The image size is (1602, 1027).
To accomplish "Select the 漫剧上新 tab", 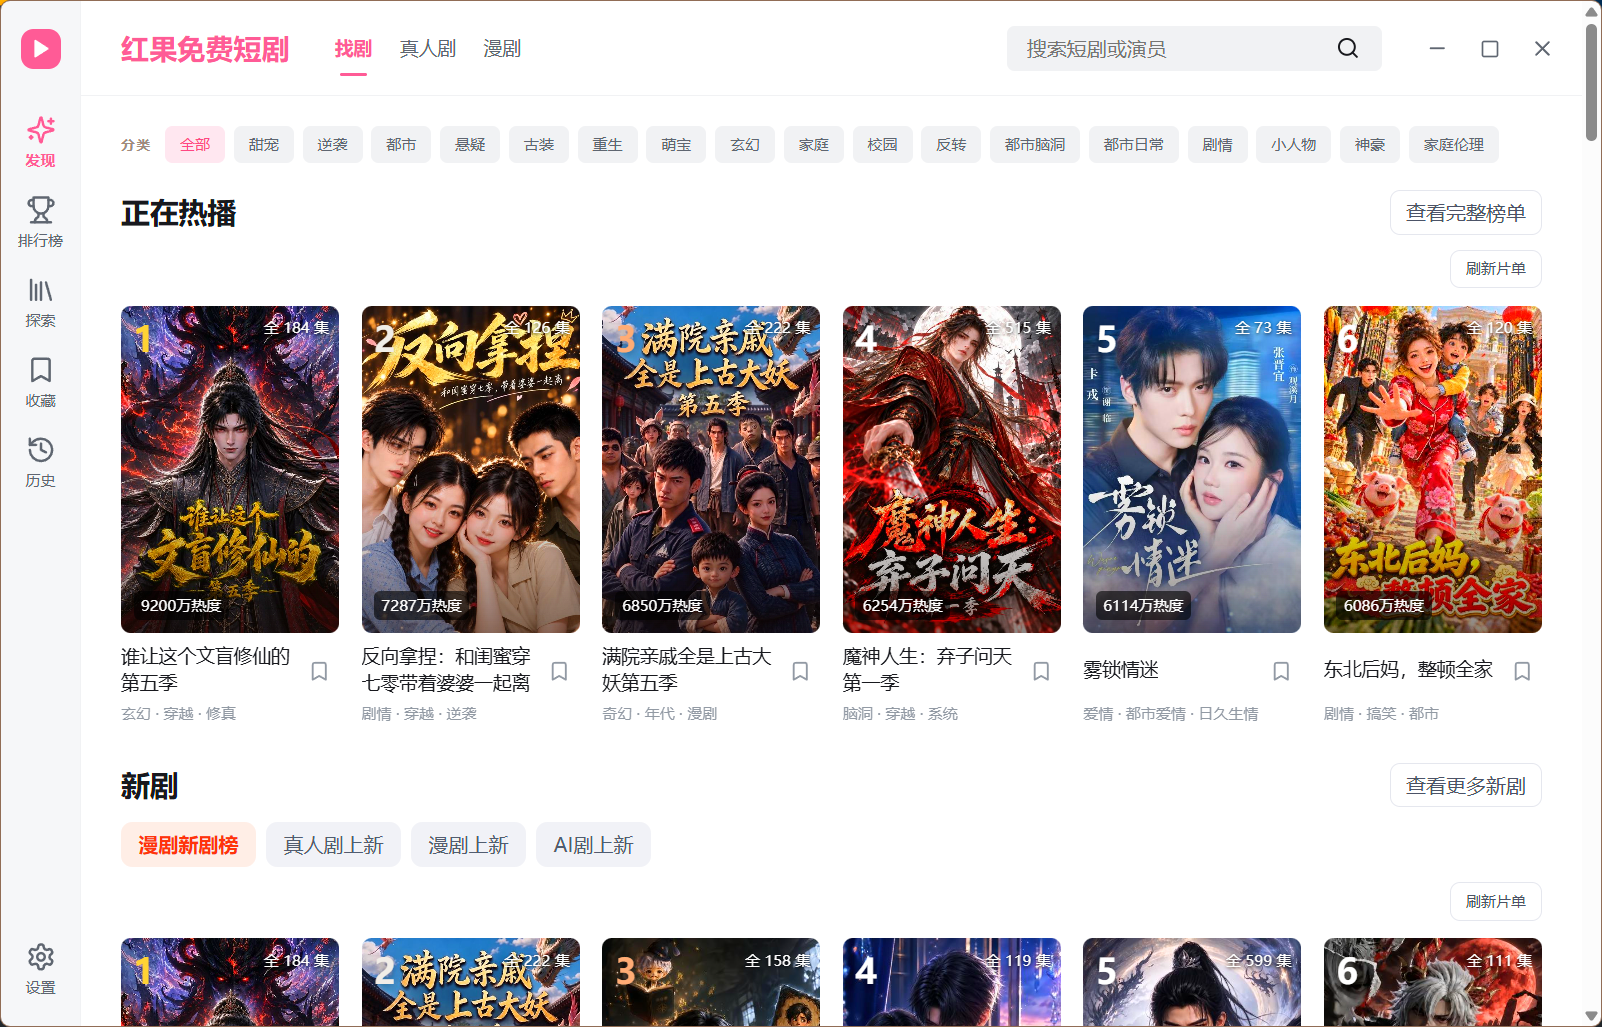I will 468,845.
